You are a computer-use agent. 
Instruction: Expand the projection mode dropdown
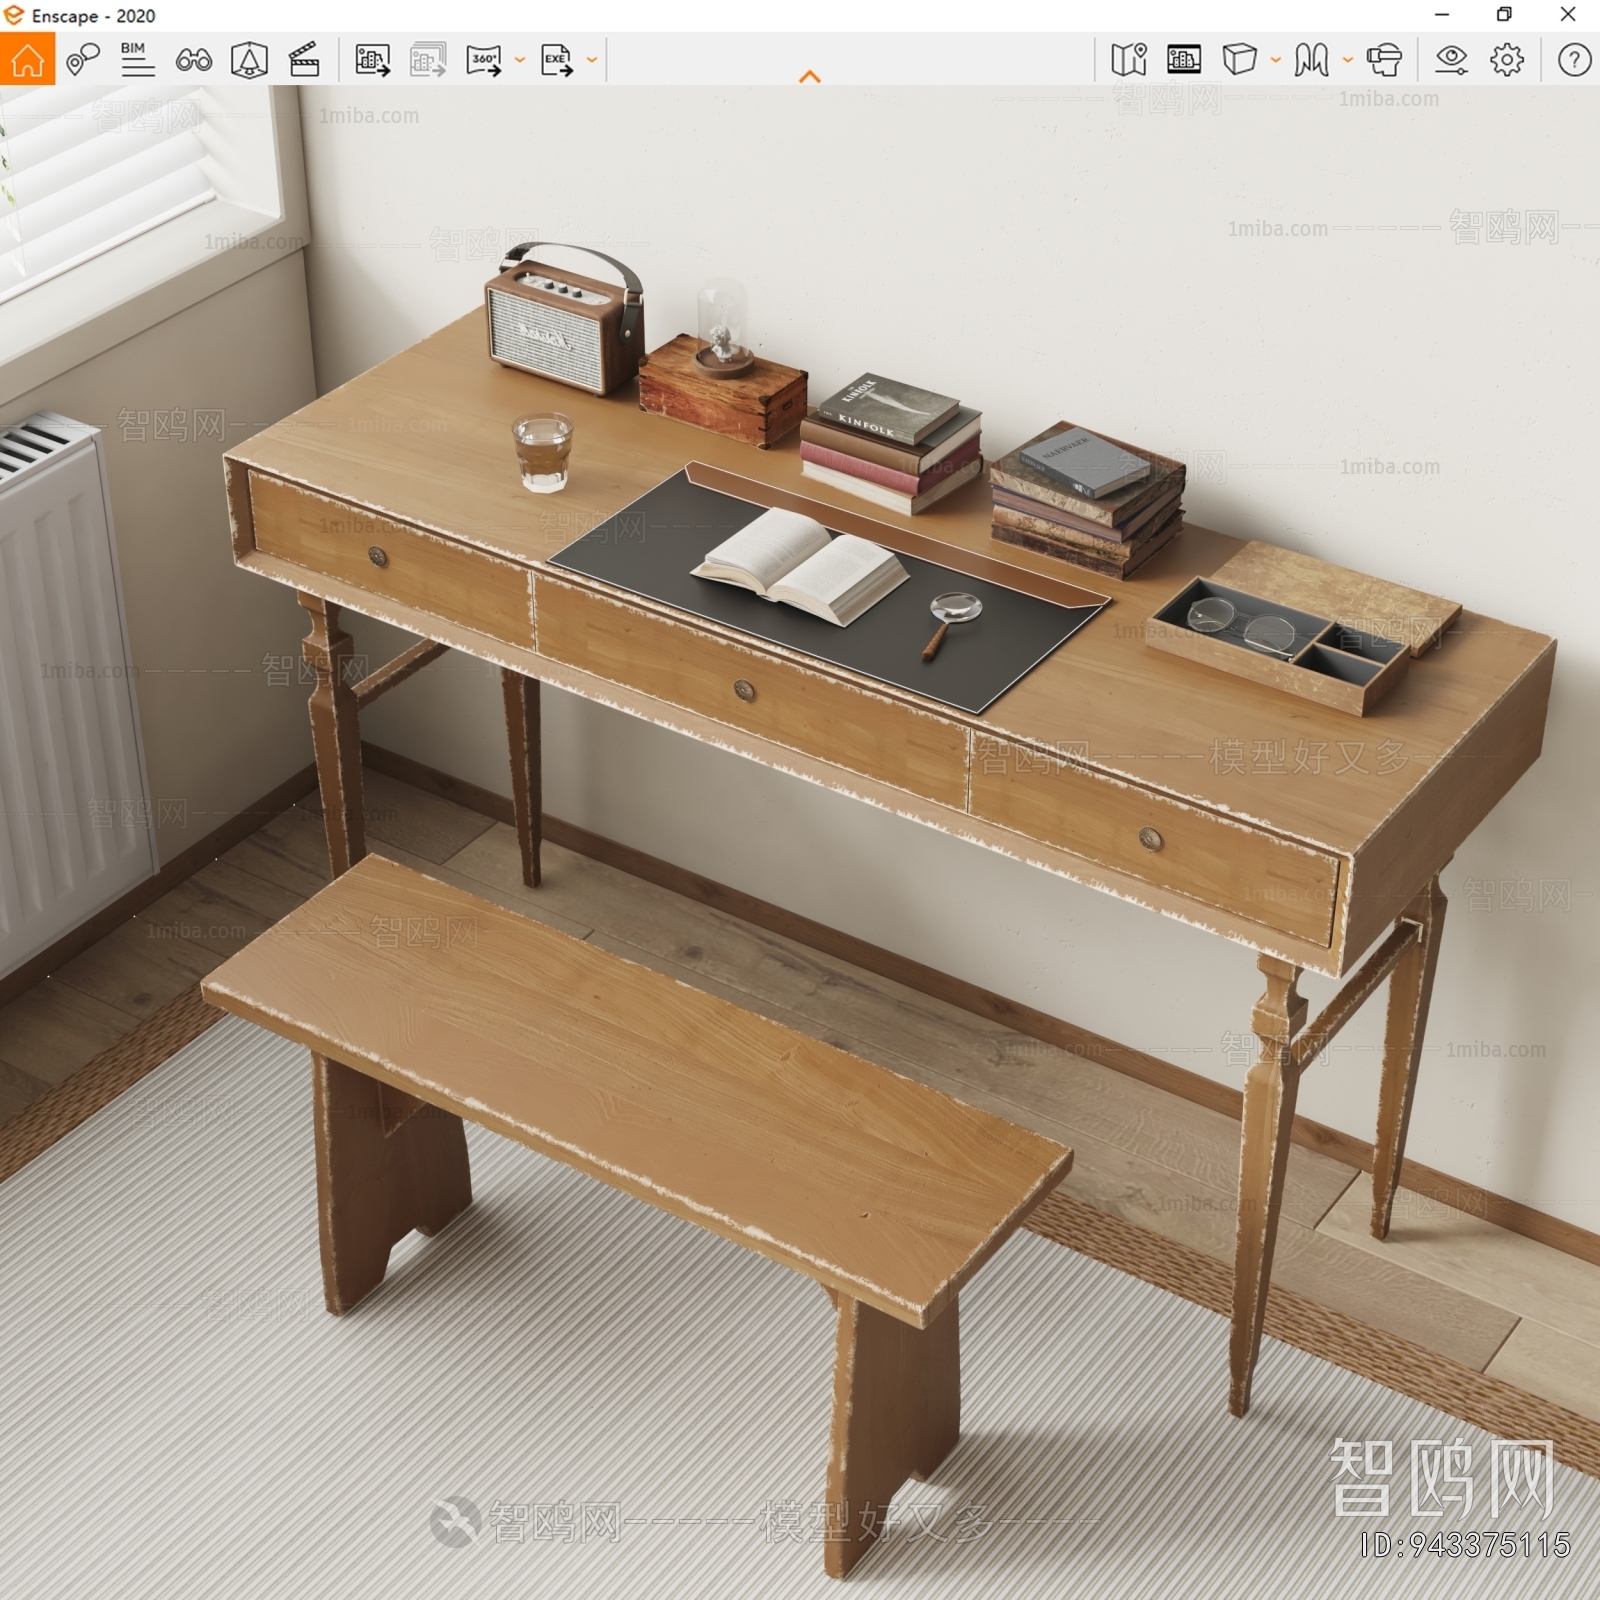(1275, 60)
